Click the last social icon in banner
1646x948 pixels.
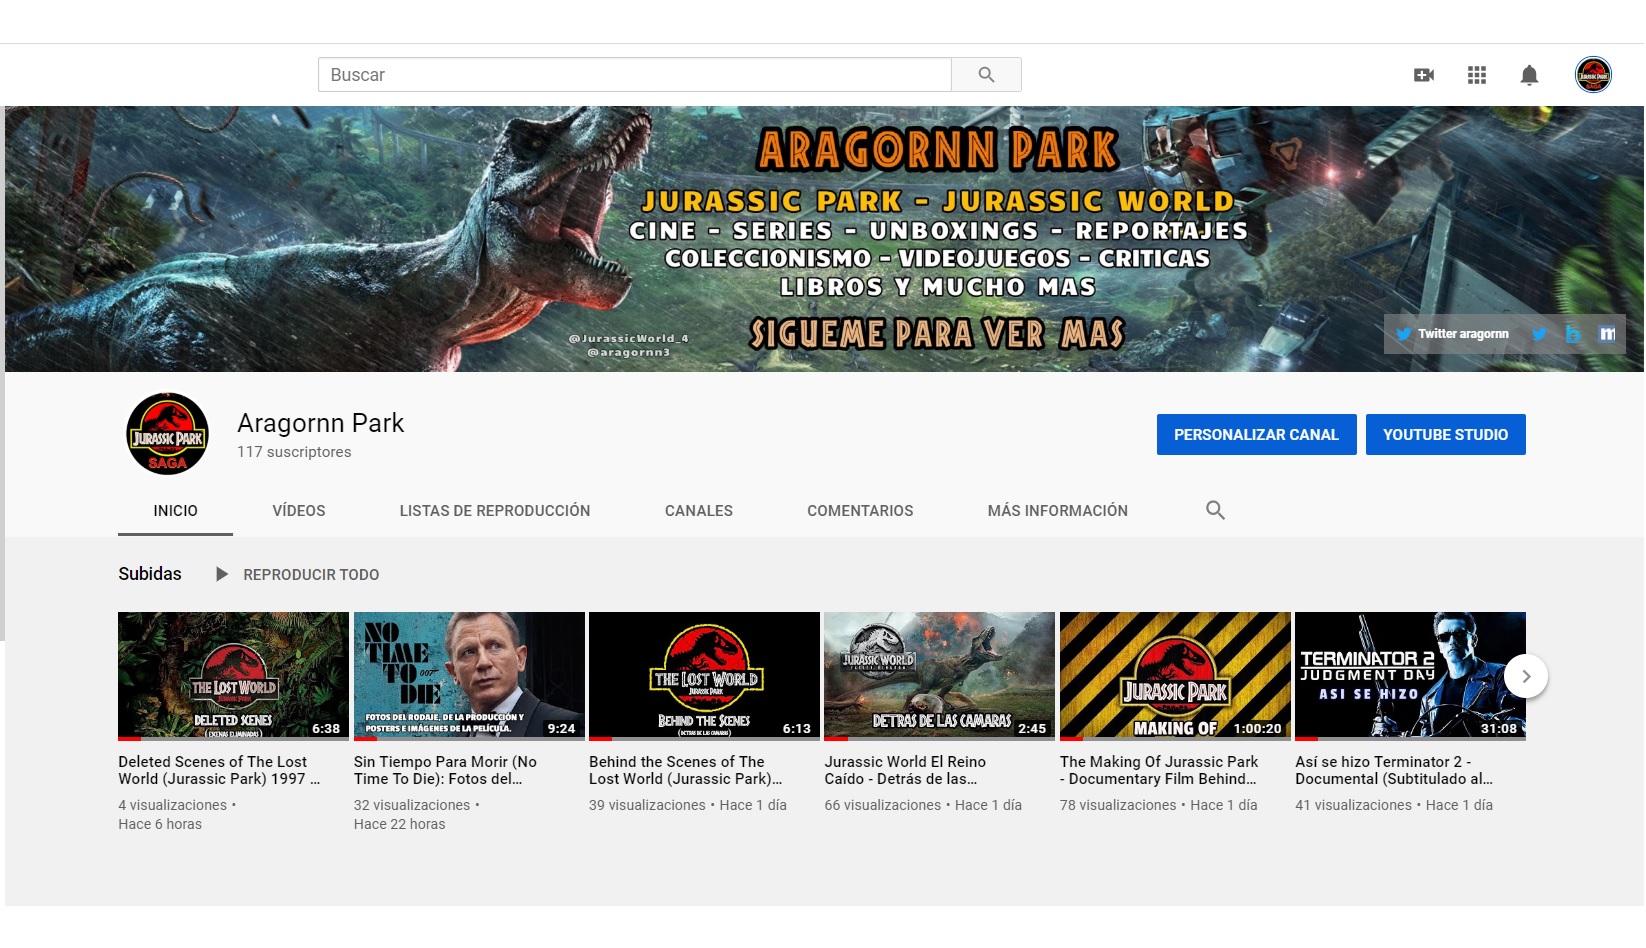coord(1607,334)
